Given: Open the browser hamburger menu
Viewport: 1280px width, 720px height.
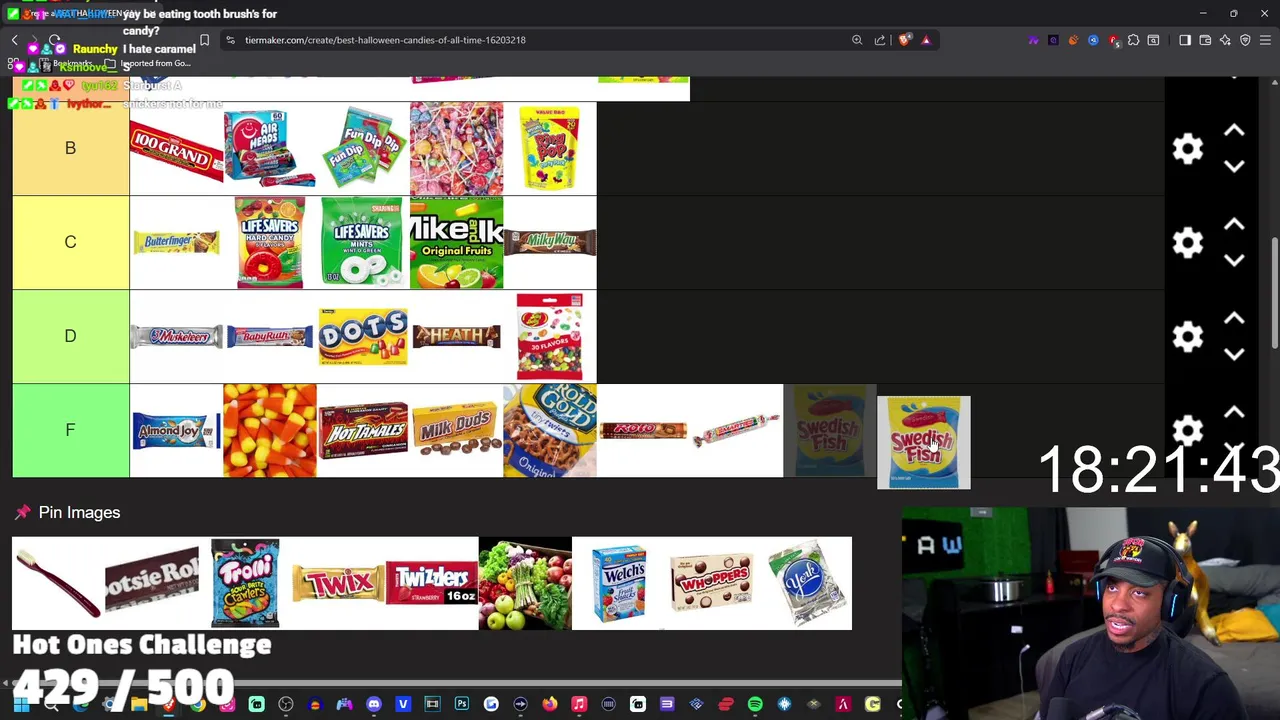Looking at the screenshot, I should [1265, 40].
